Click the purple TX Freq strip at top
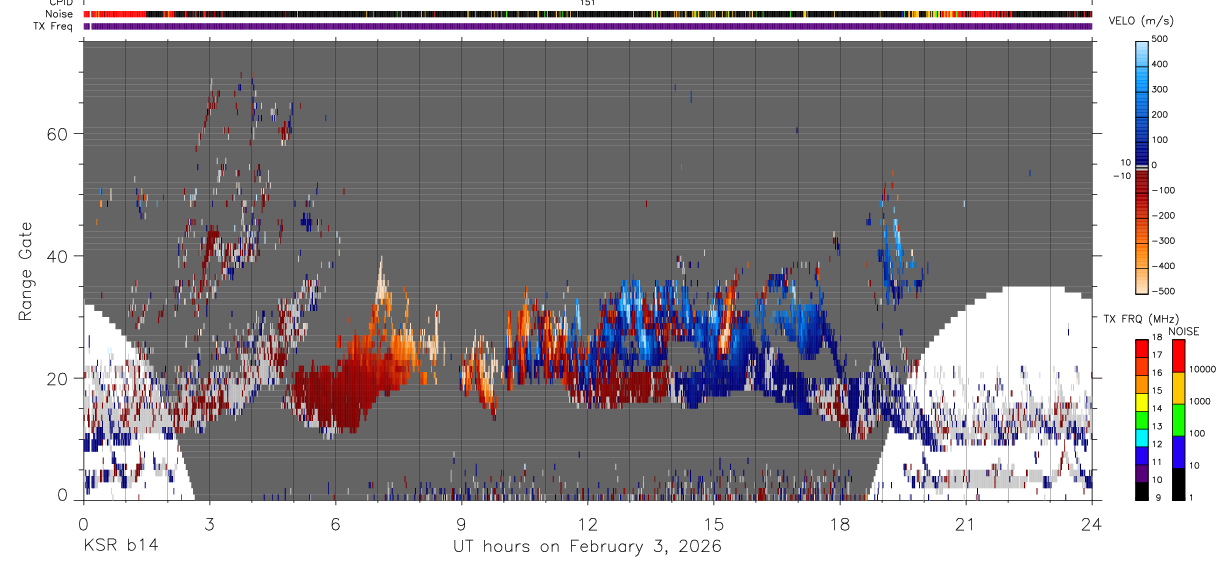This screenshot has height=567, width=1228. (x=587, y=26)
